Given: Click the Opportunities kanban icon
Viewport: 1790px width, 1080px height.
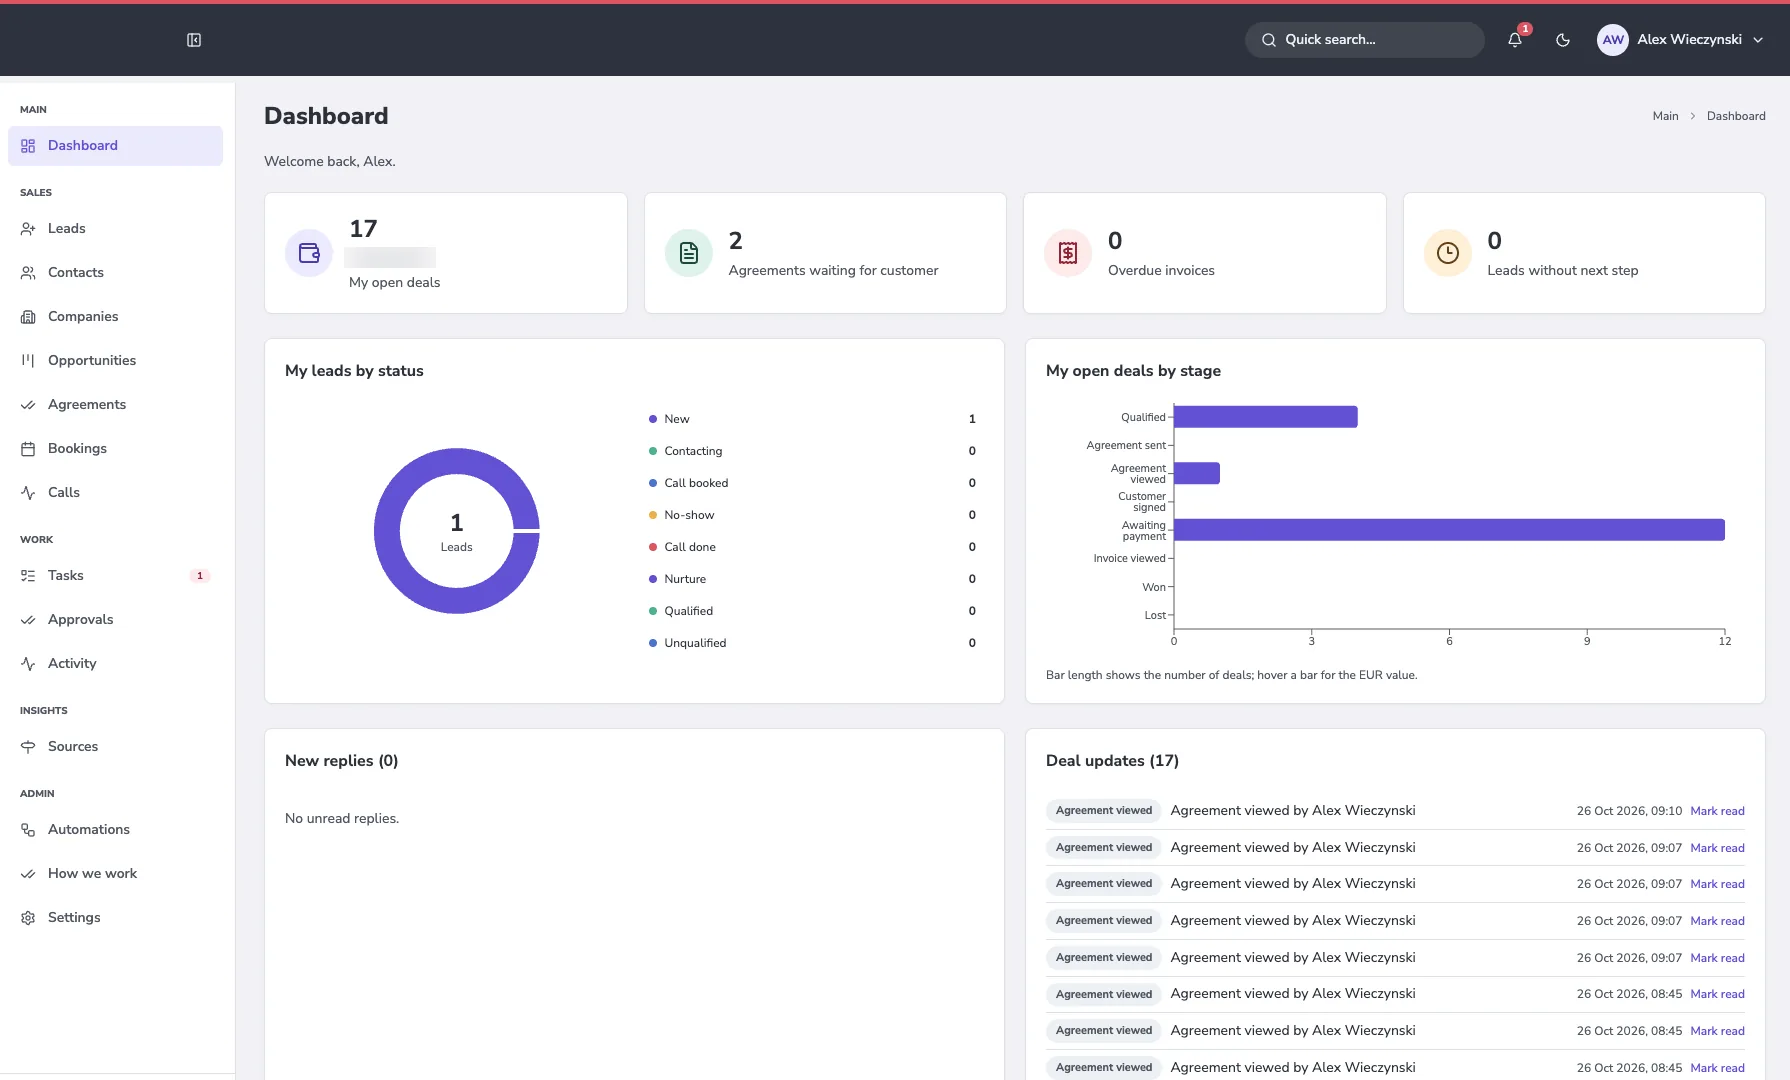Looking at the screenshot, I should [28, 361].
